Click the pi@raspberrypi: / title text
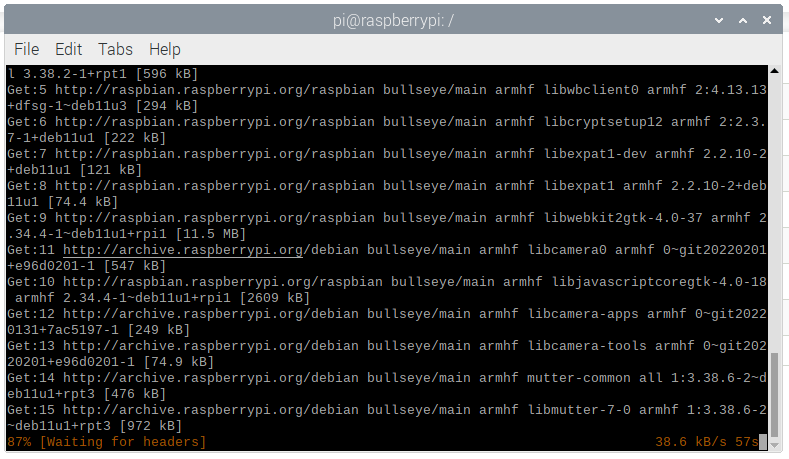This screenshot has height=459, width=789. [393, 21]
